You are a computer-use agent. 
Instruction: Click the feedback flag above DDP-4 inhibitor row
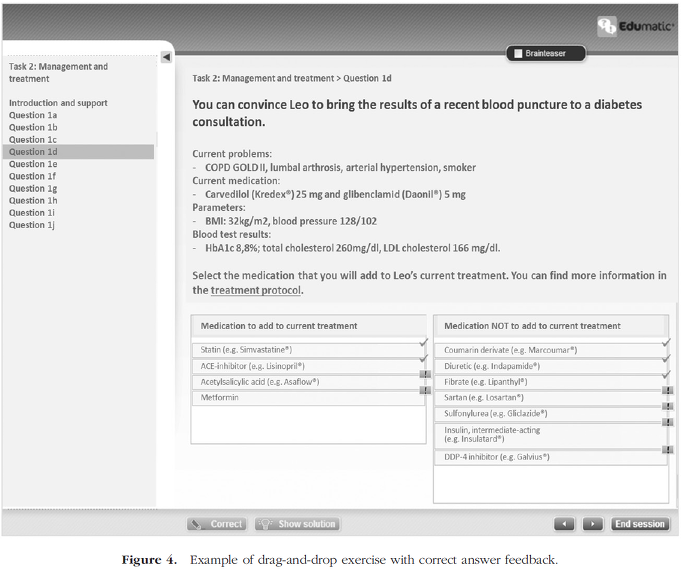coord(667,449)
